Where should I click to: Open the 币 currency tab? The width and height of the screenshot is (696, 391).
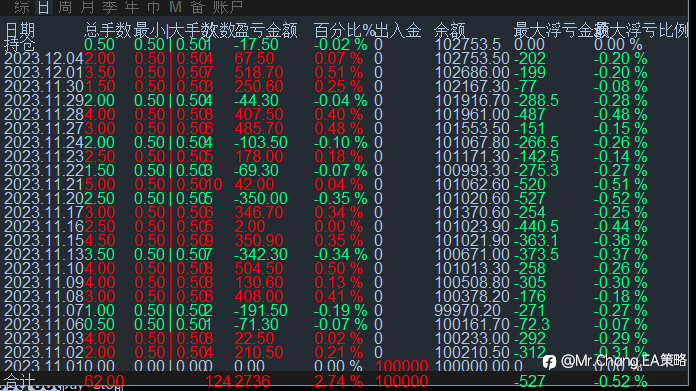click(x=154, y=7)
